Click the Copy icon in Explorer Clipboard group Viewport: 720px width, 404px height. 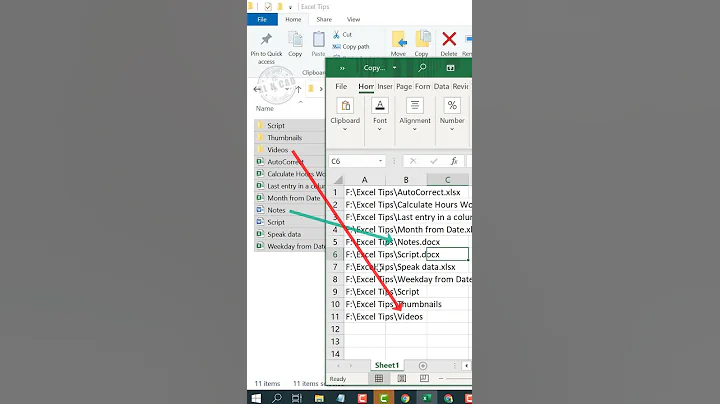tap(295, 44)
